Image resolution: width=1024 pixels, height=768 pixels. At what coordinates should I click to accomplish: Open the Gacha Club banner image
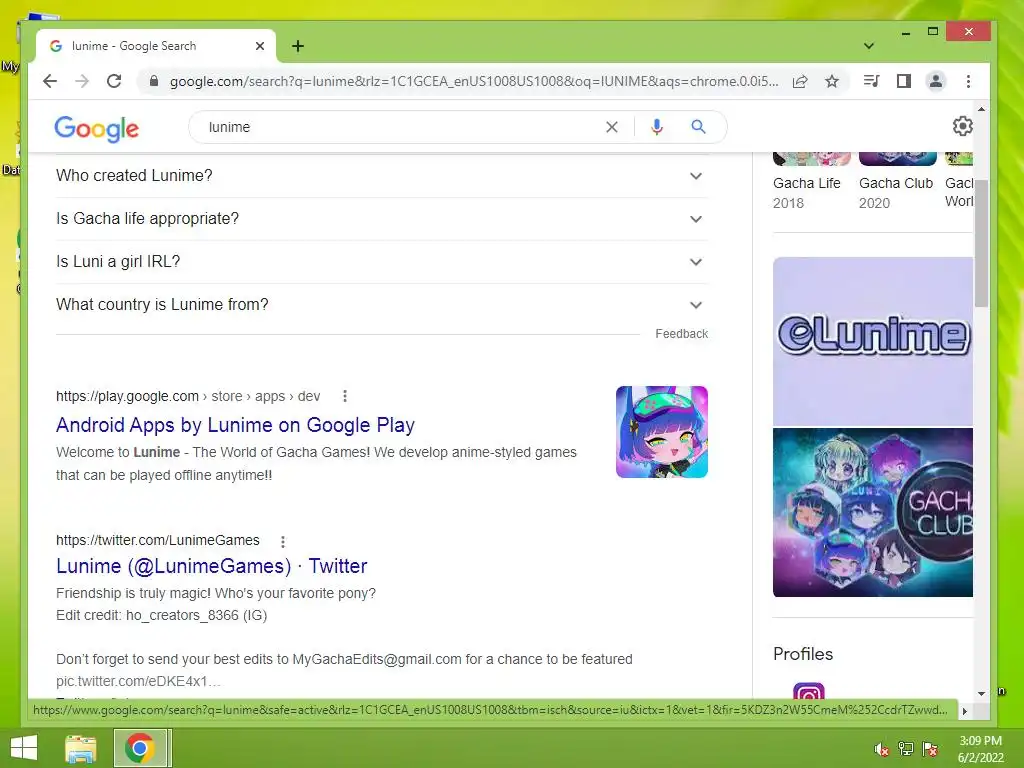pos(872,513)
